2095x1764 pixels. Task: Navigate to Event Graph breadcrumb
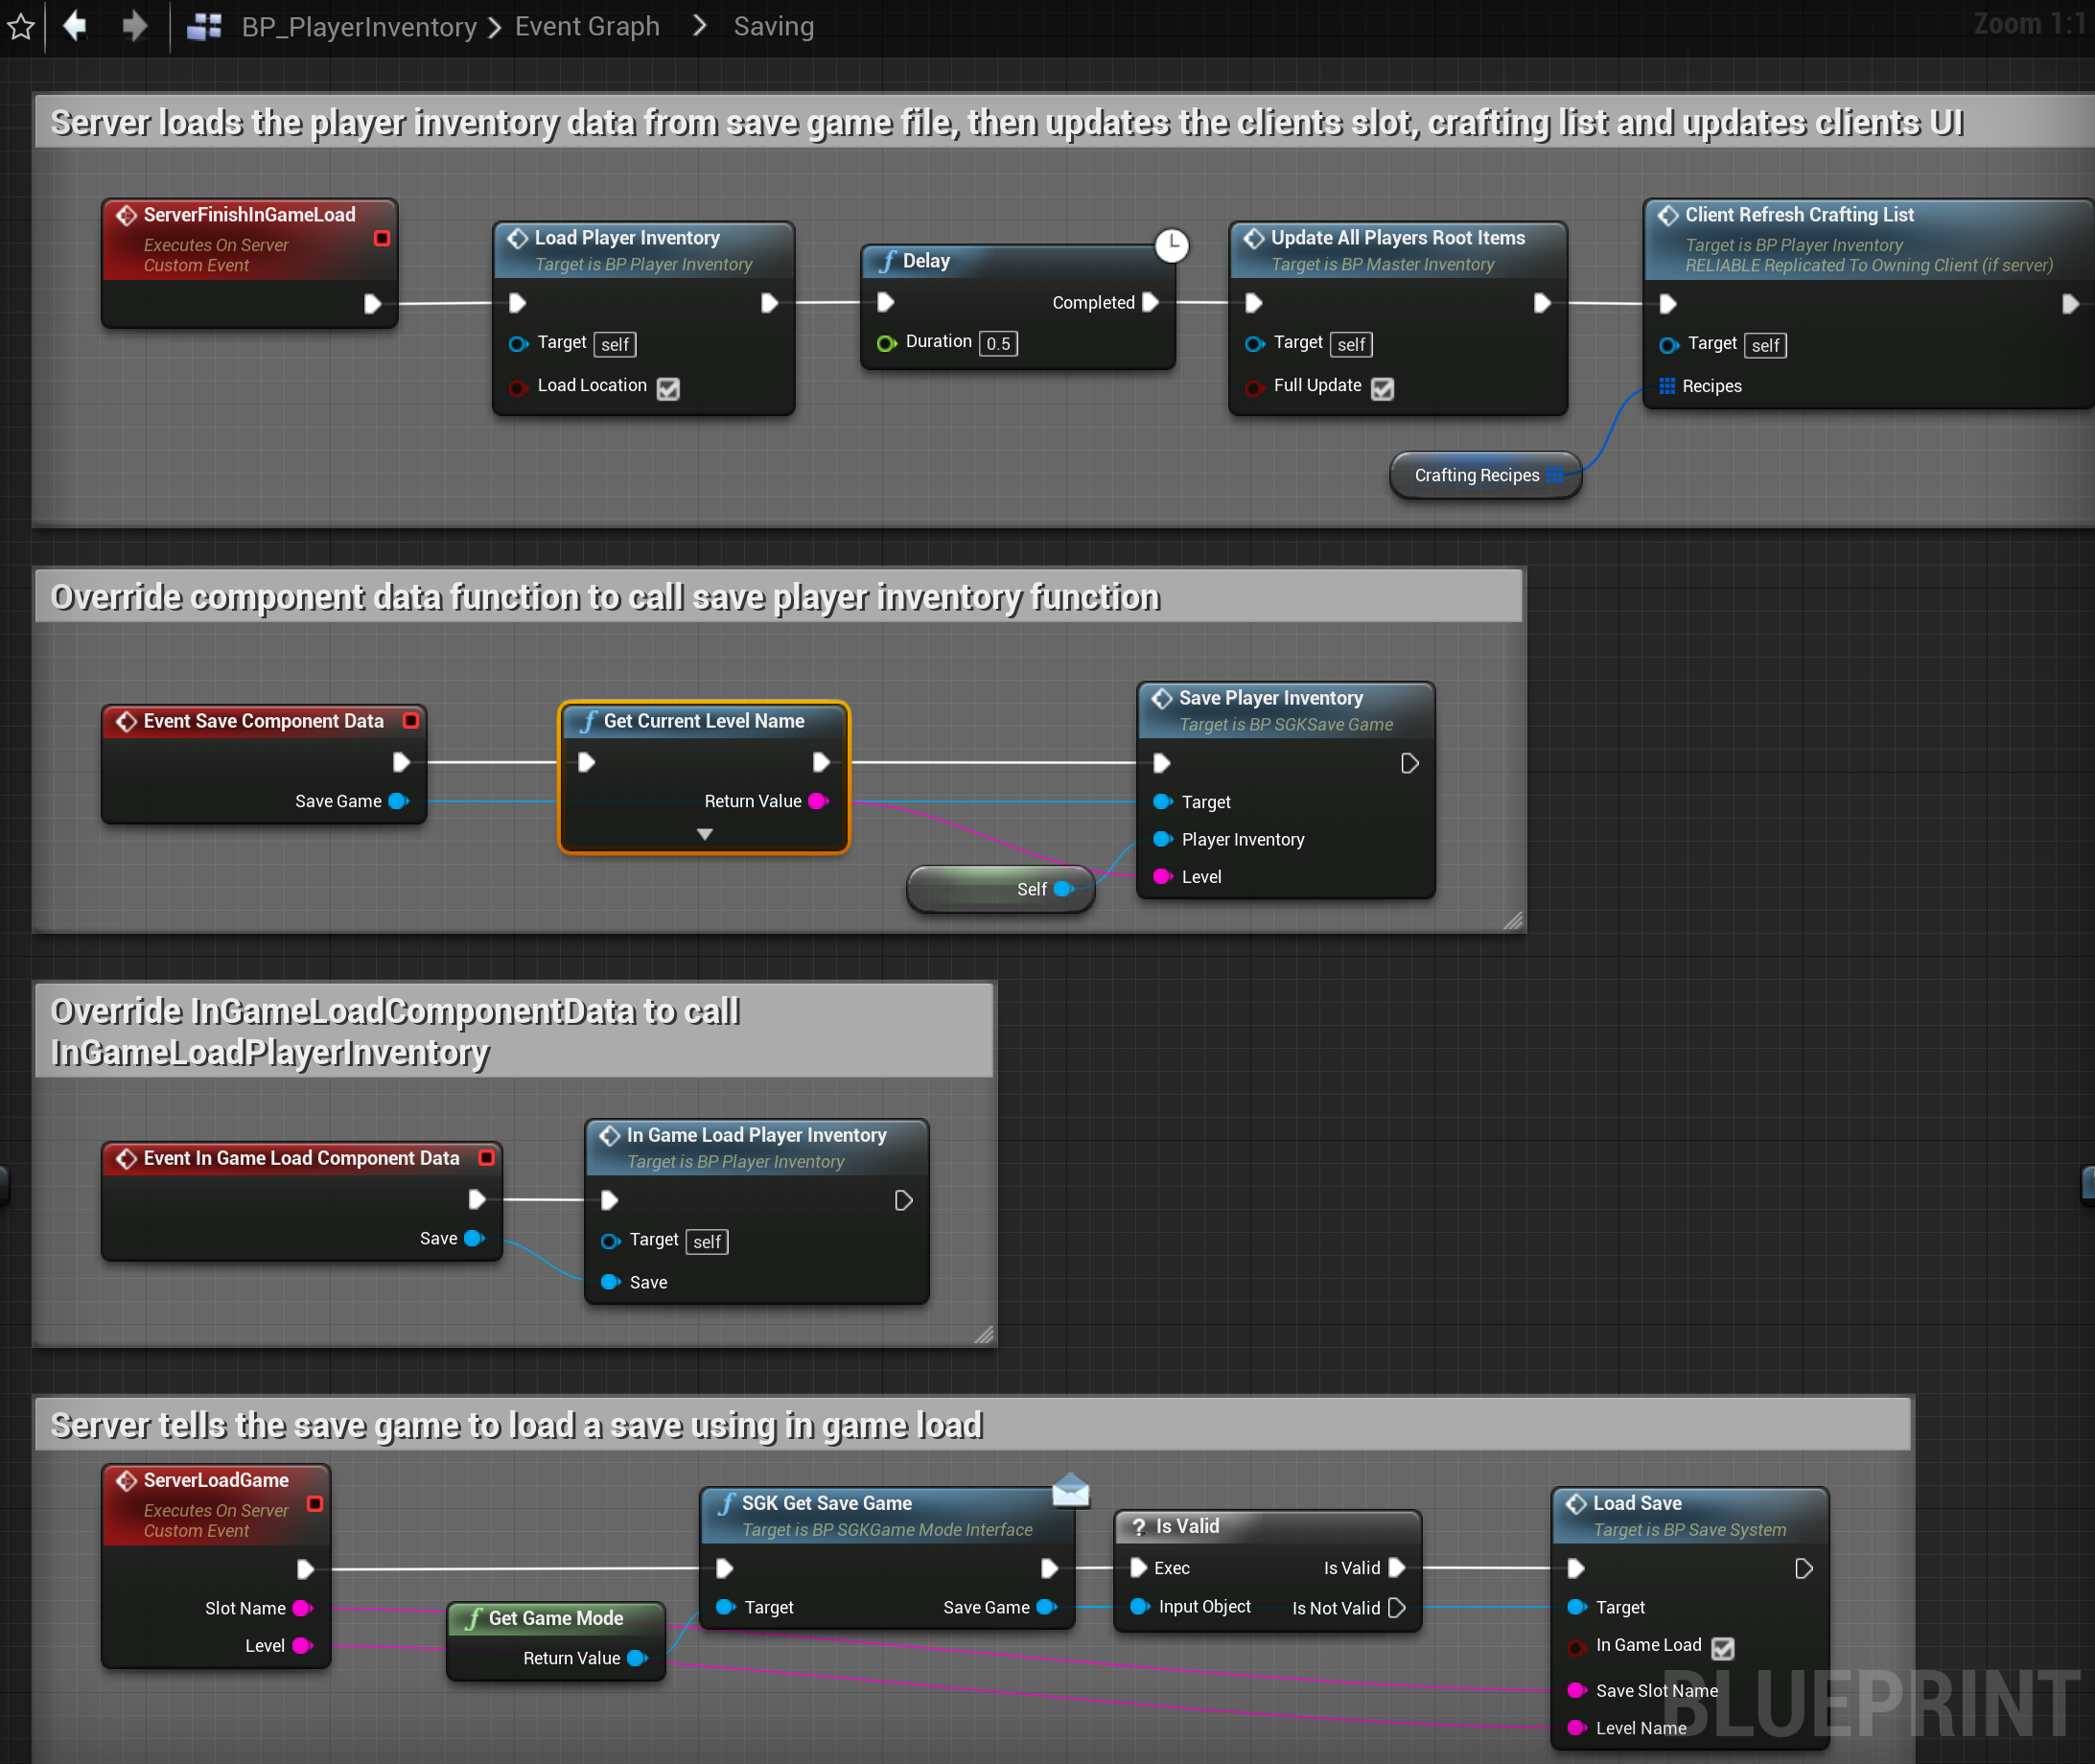pos(587,27)
